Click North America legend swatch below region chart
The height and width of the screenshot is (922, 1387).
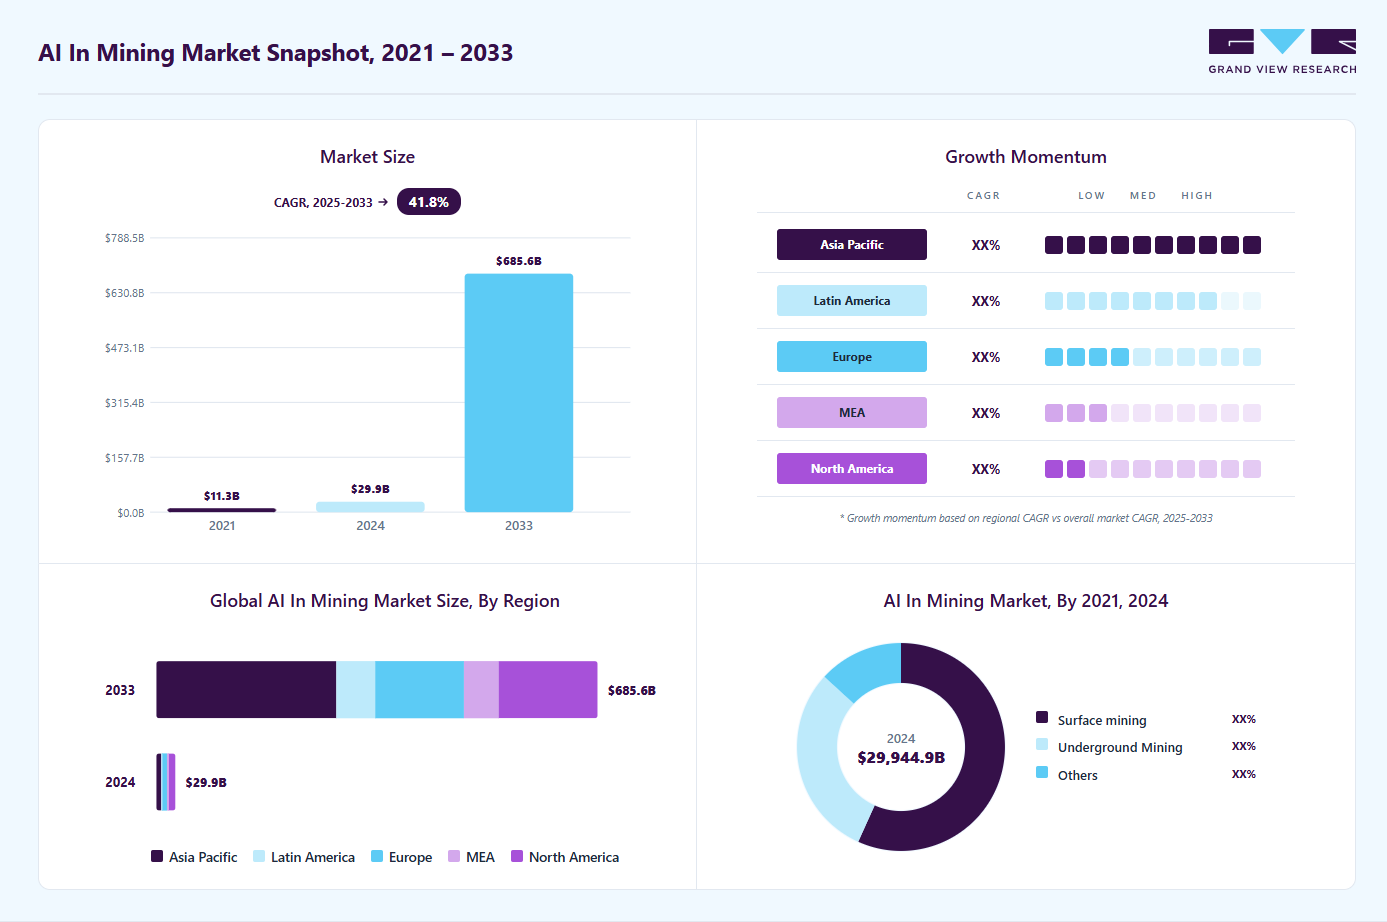click(x=517, y=856)
